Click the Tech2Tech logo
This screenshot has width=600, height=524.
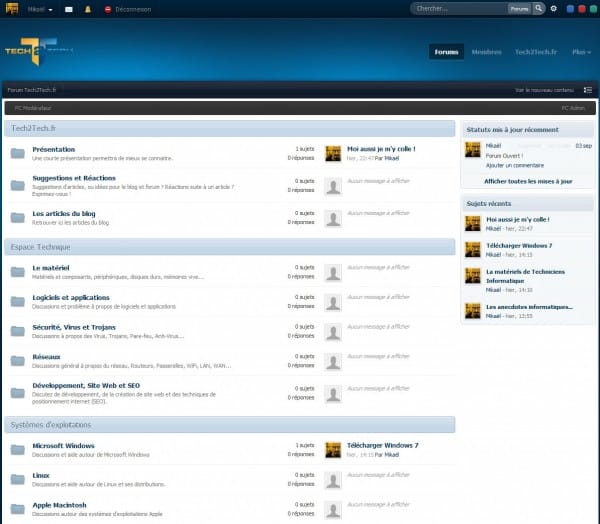(37, 50)
